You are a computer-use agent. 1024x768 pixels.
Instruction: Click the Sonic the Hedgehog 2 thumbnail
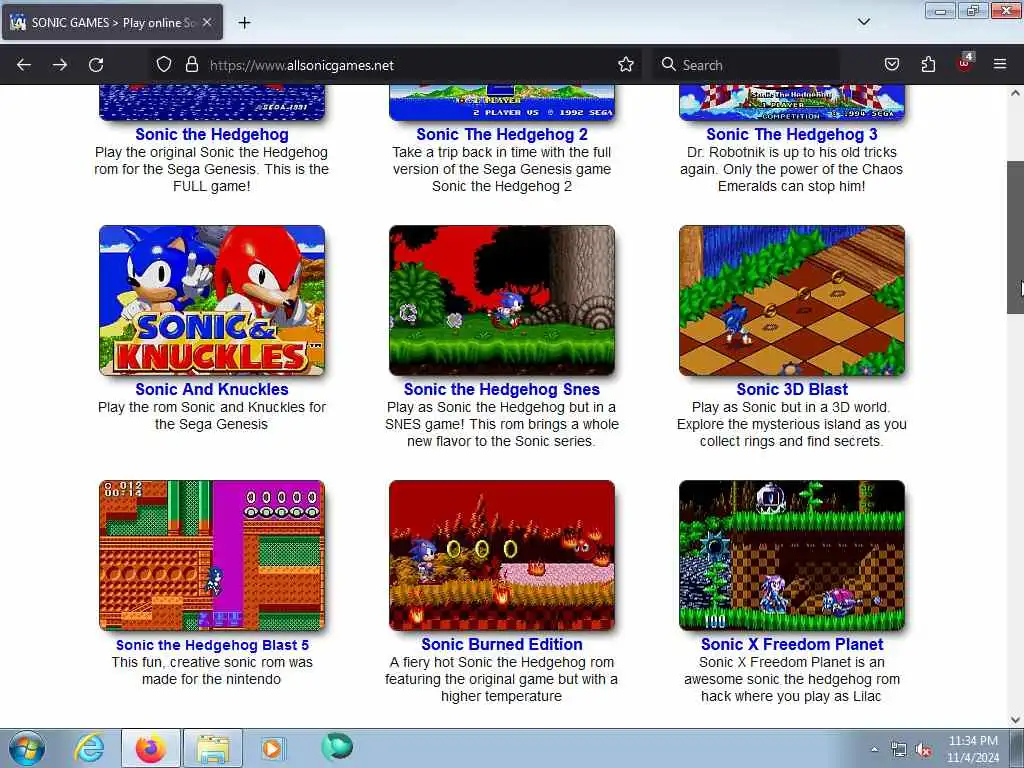click(502, 103)
